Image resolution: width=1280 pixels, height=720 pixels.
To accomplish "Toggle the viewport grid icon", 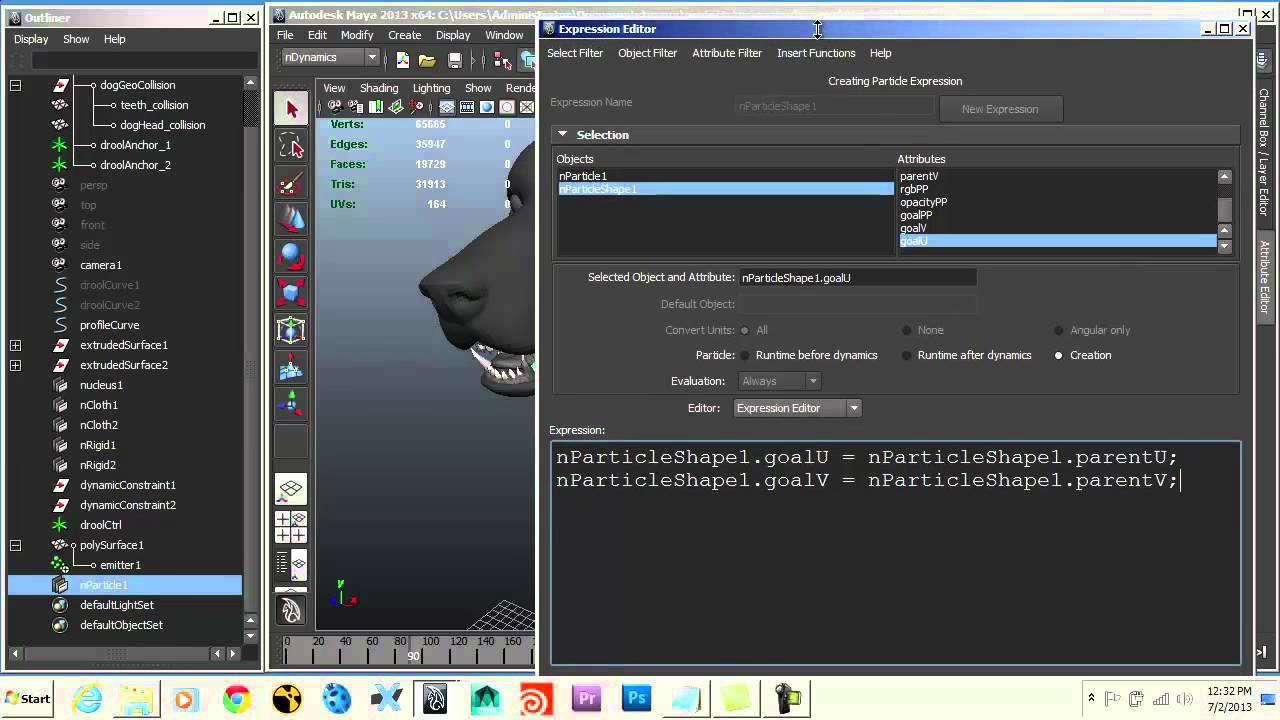I will point(447,107).
